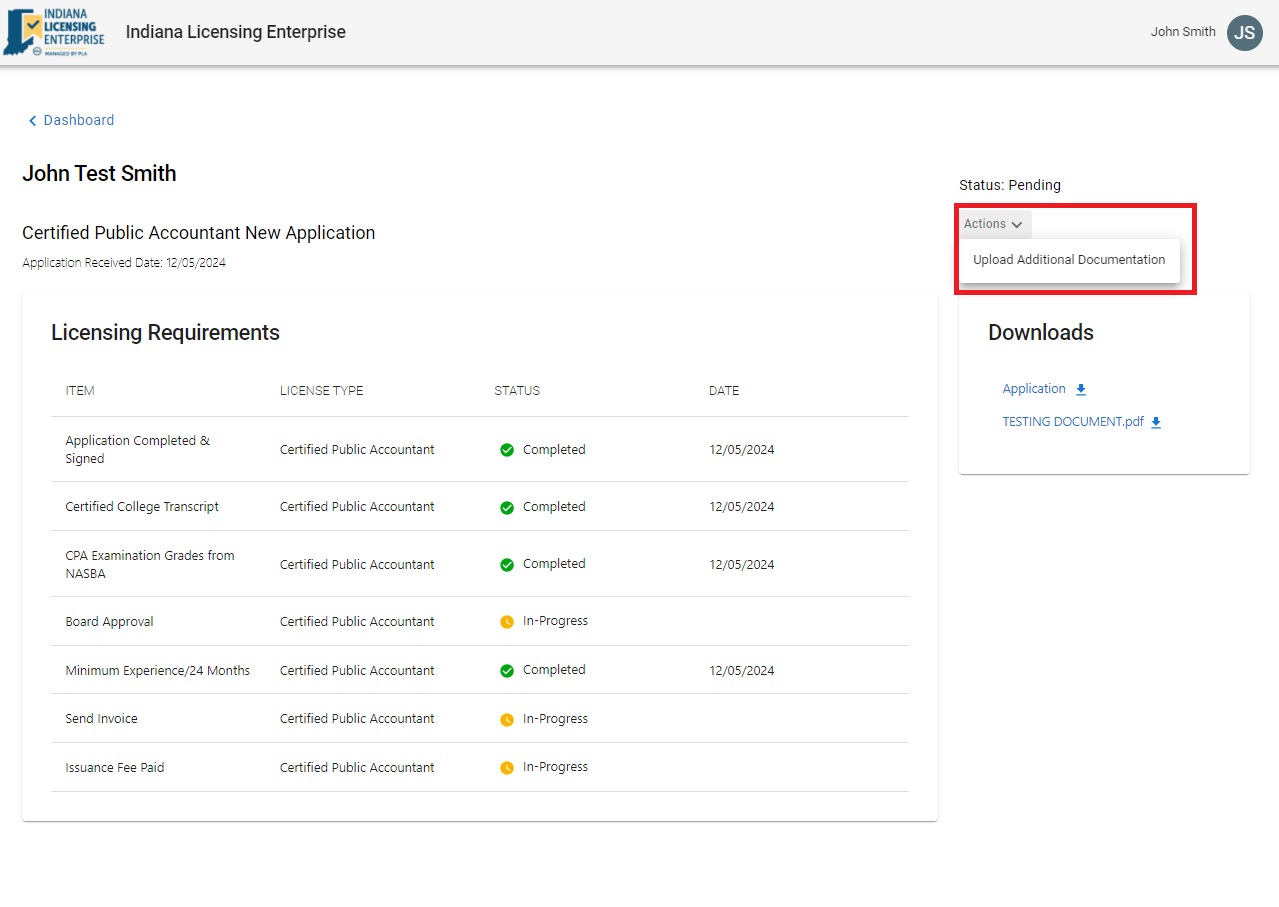Click the STATUS column header
The height and width of the screenshot is (907, 1279).
pyautogui.click(x=517, y=391)
